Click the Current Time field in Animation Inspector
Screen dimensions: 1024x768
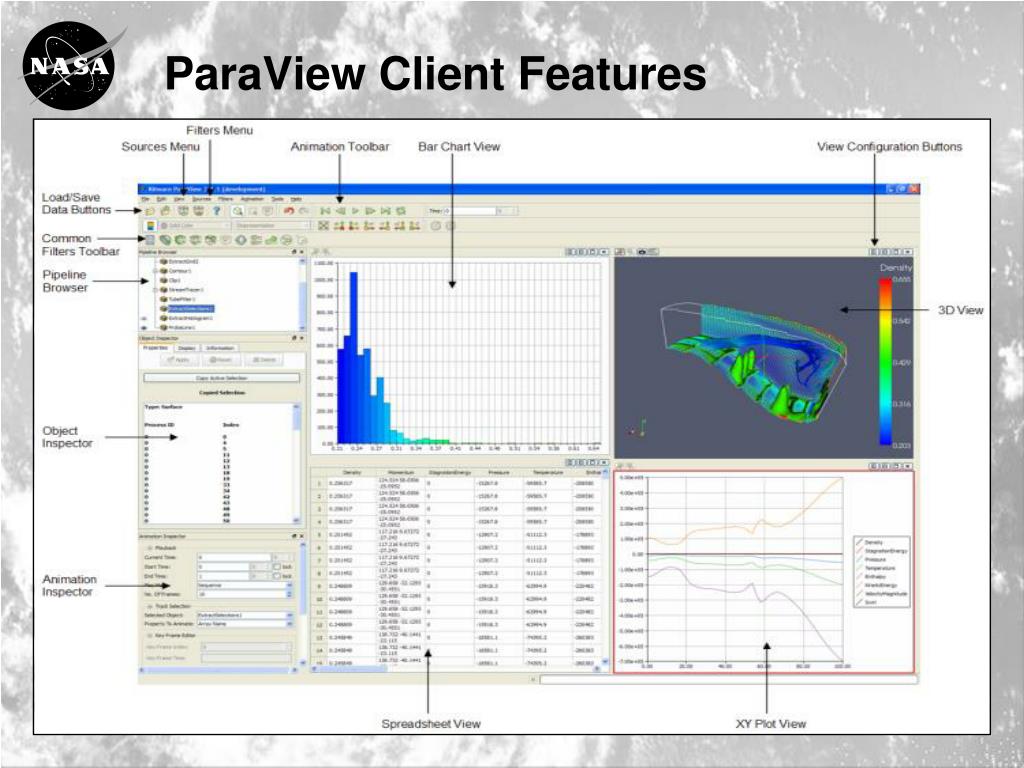coord(234,558)
